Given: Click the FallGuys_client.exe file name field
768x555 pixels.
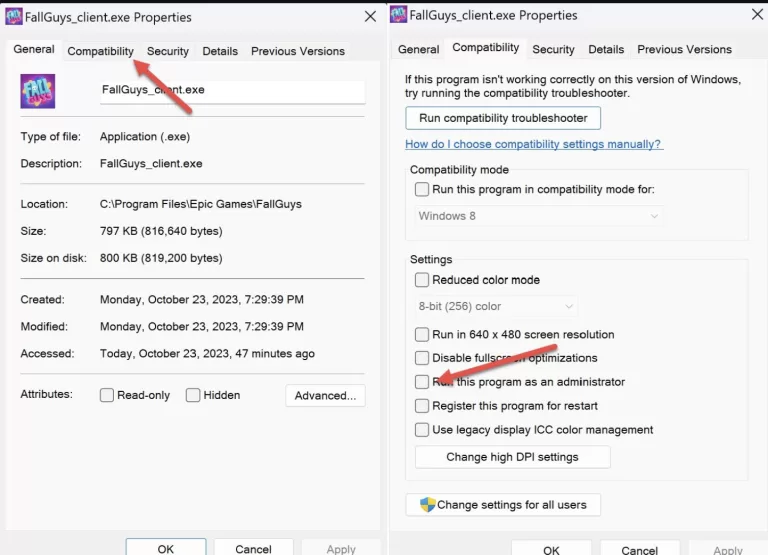Looking at the screenshot, I should (x=233, y=91).
